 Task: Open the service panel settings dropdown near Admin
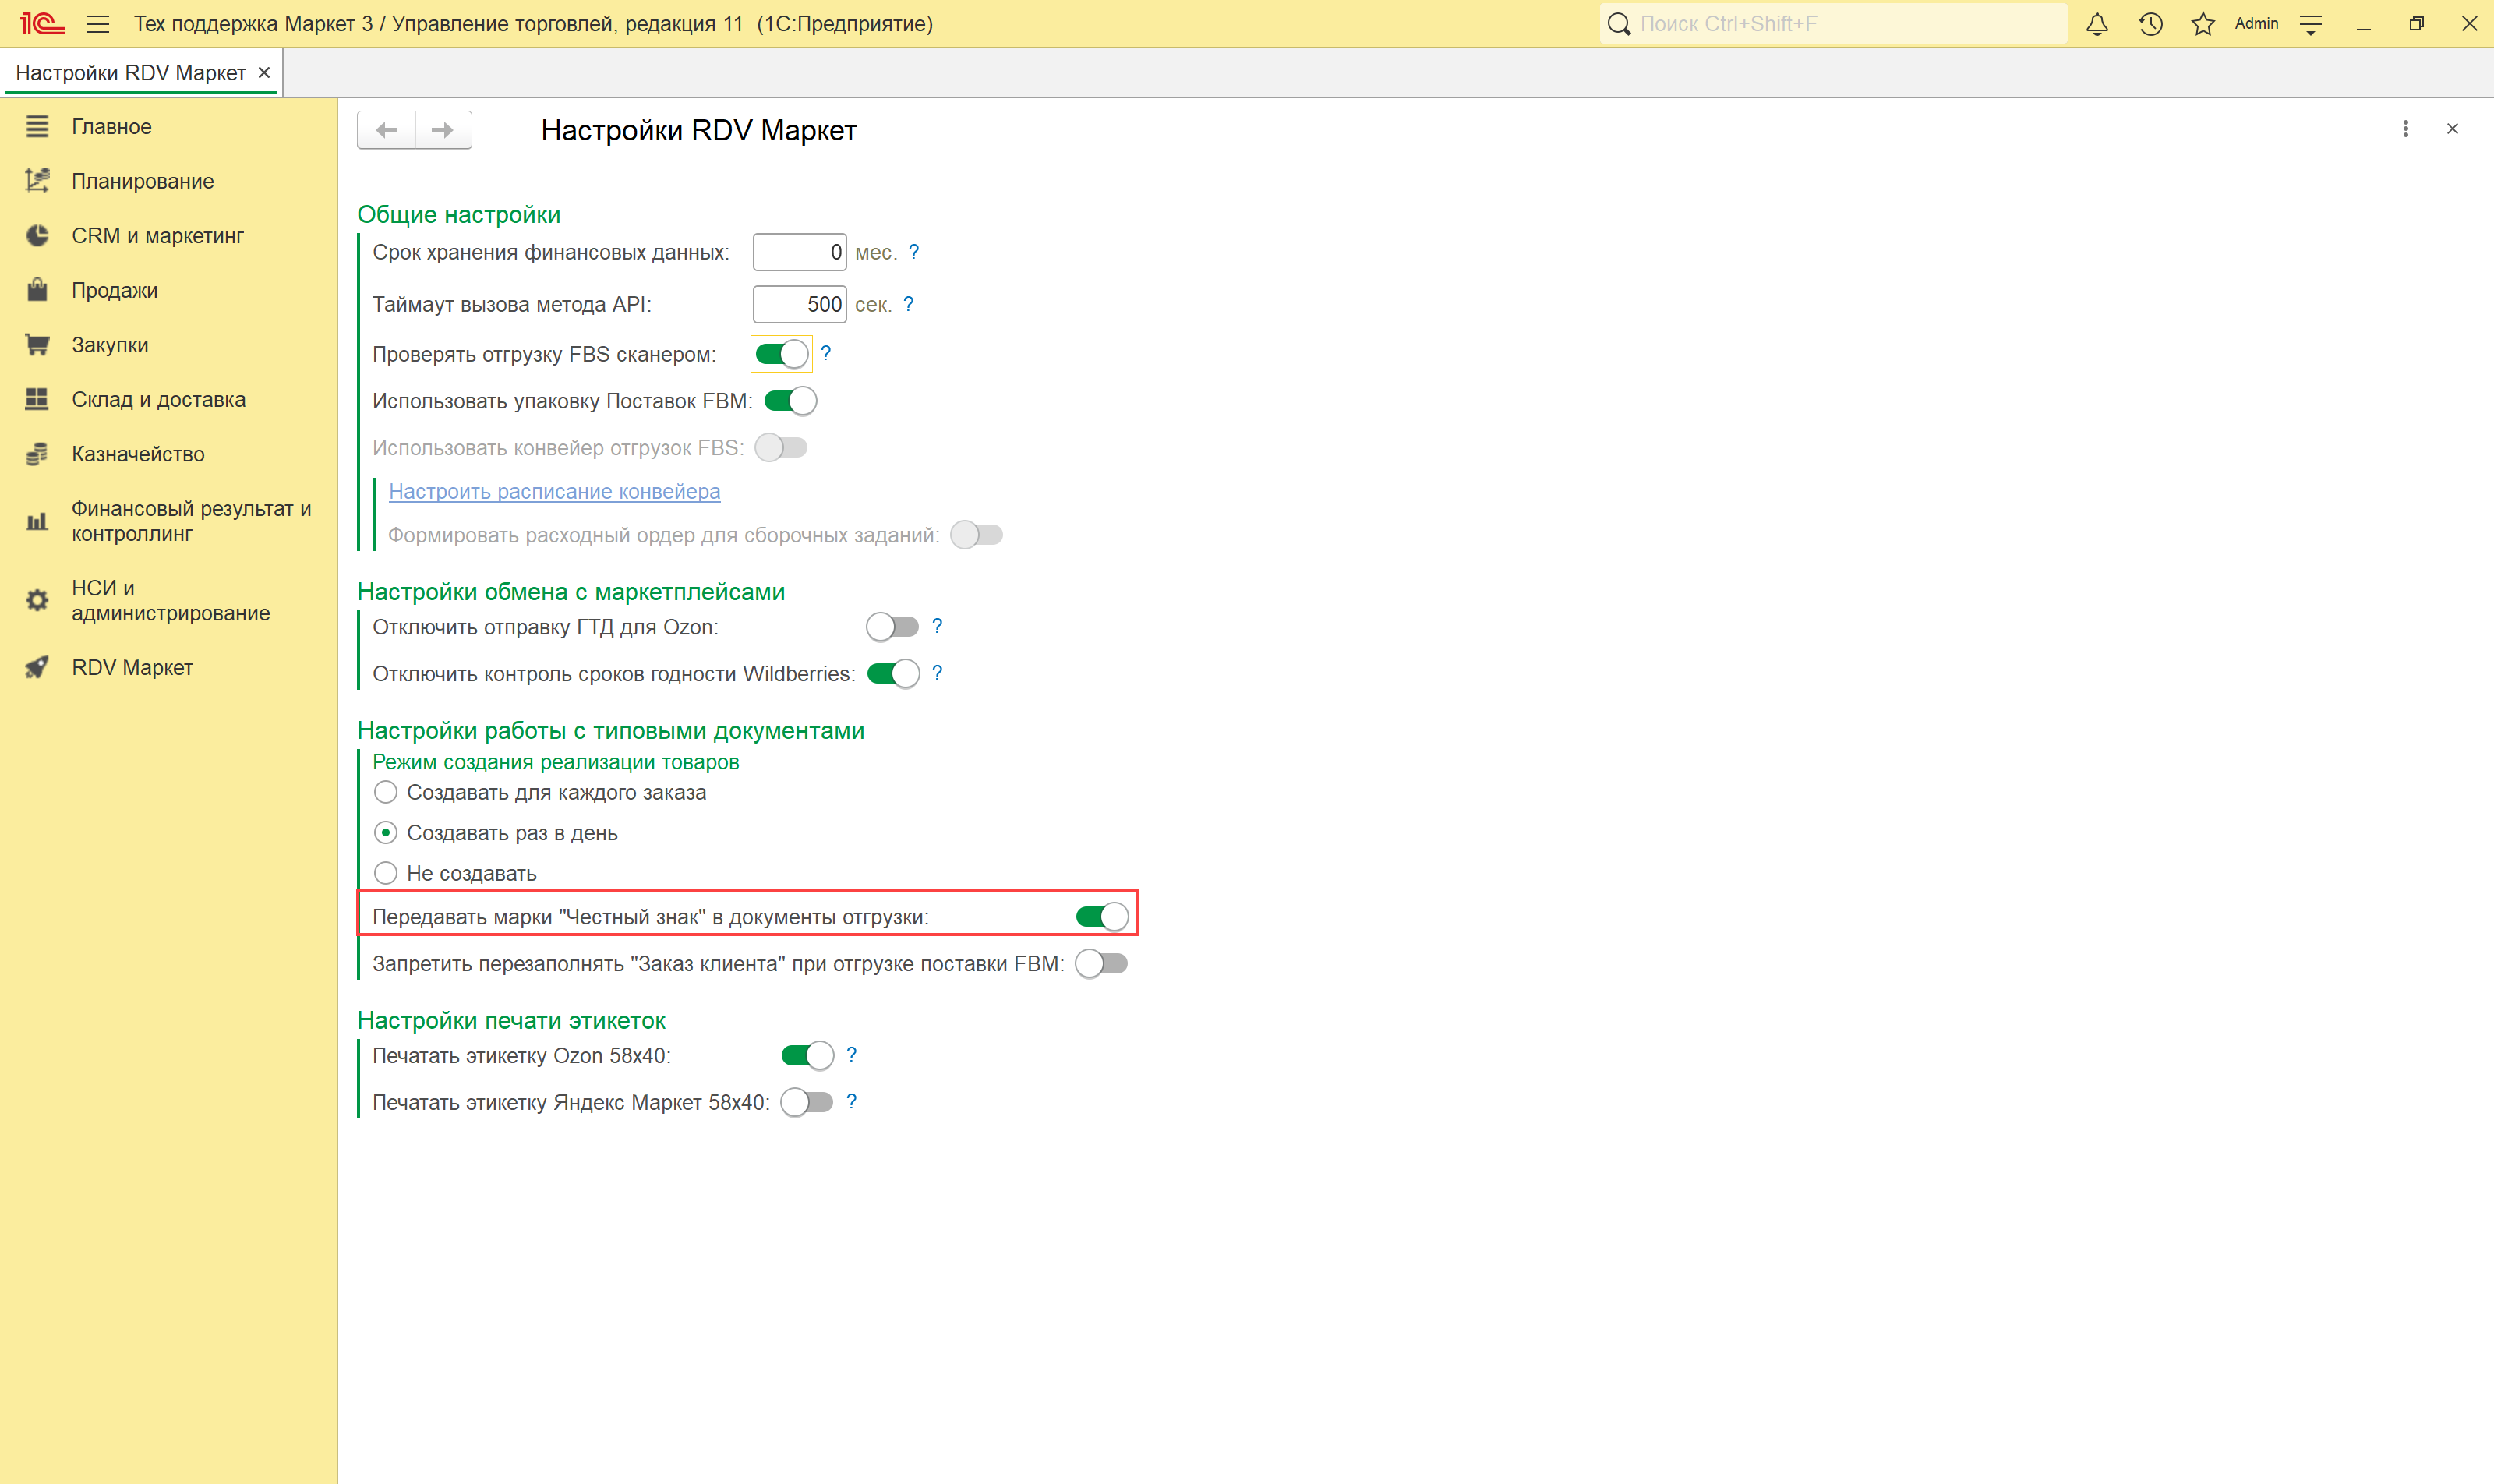2310,24
